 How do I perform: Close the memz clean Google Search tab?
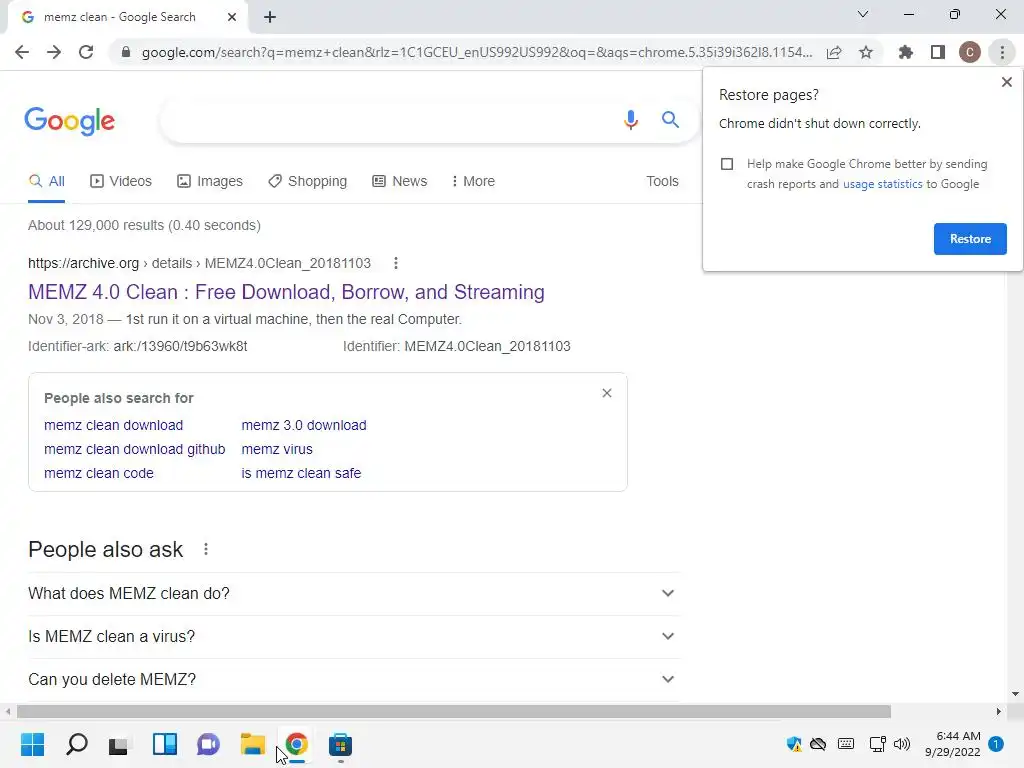pos(232,17)
